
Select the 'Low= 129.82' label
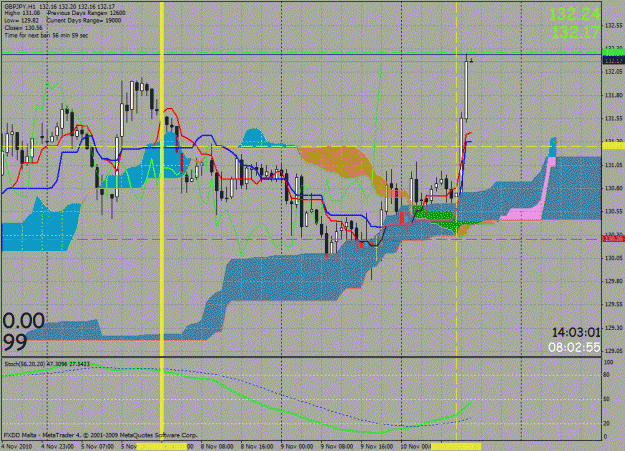click(x=22, y=20)
